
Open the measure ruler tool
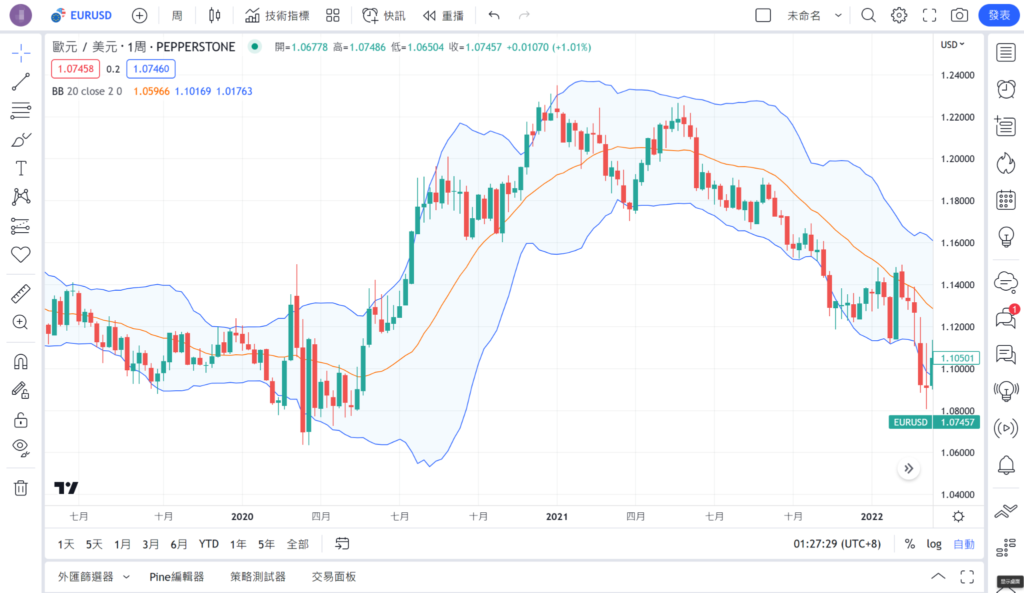[20, 294]
